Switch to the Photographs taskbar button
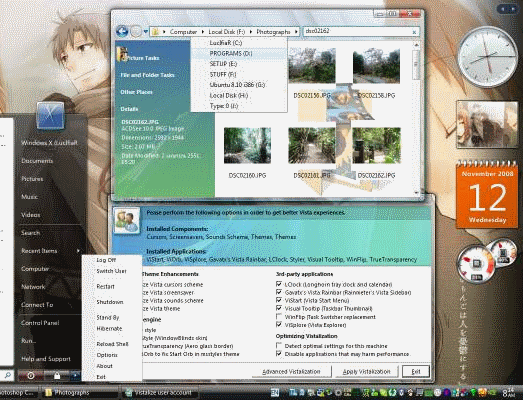523x400 pixels. click(80, 393)
